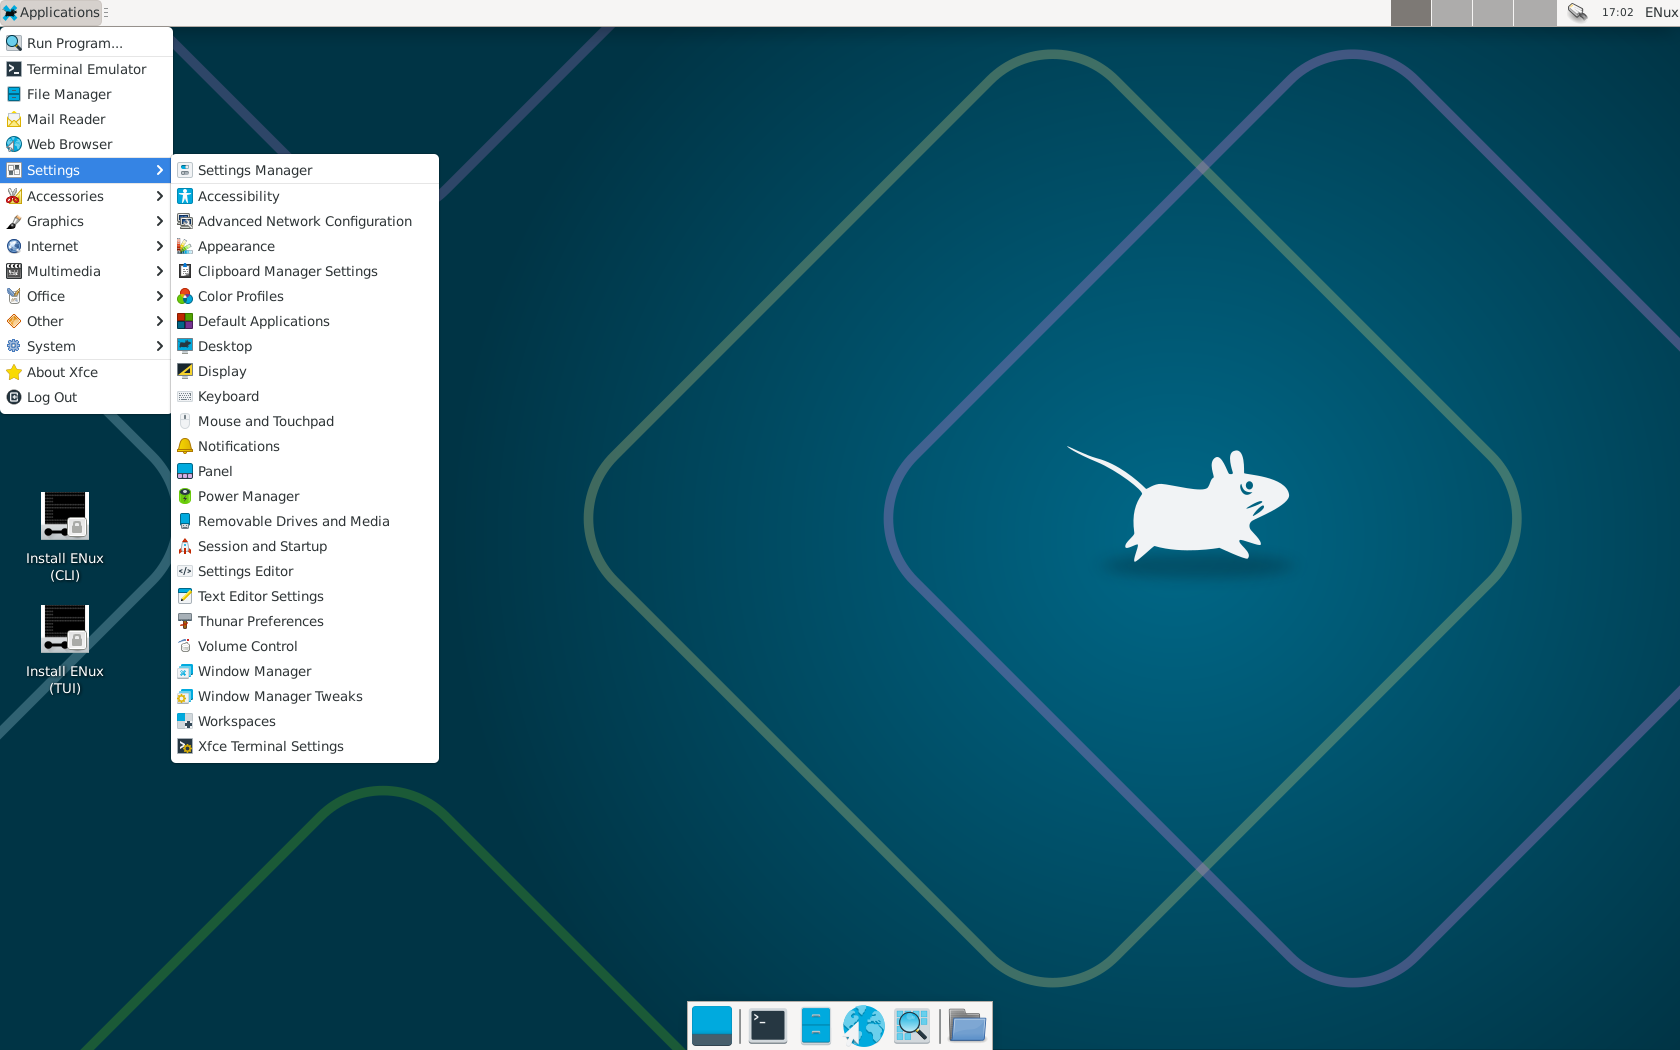
Task: Click the ENux user button in the panel
Action: pos(1661,12)
